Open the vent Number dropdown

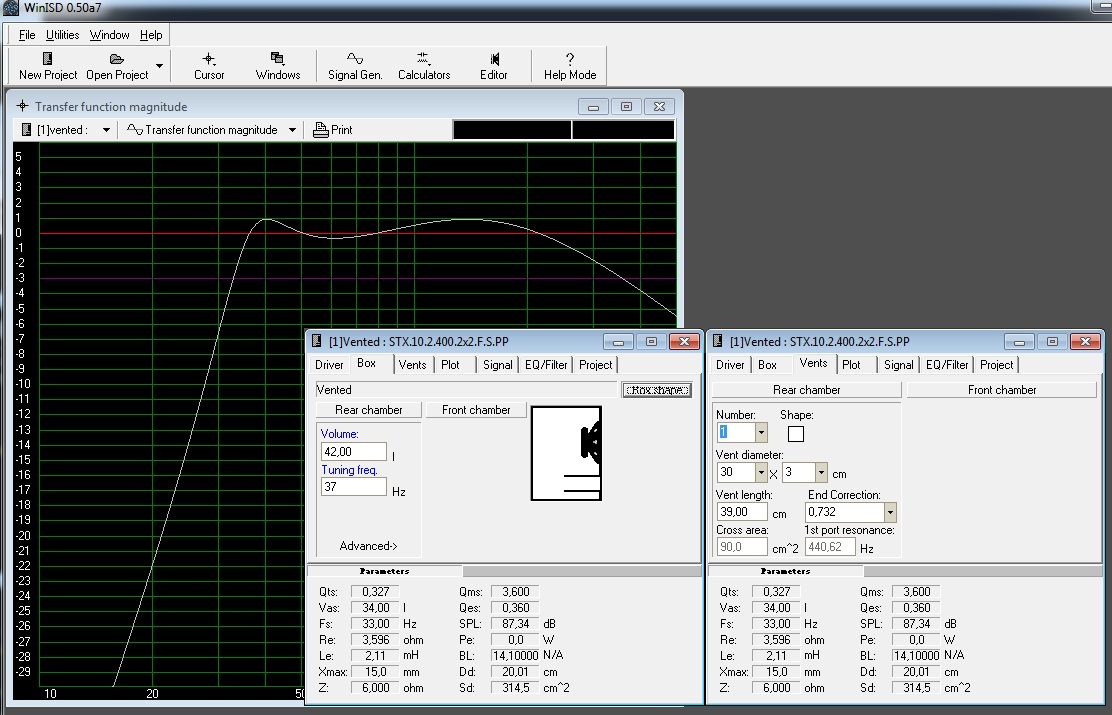(761, 433)
